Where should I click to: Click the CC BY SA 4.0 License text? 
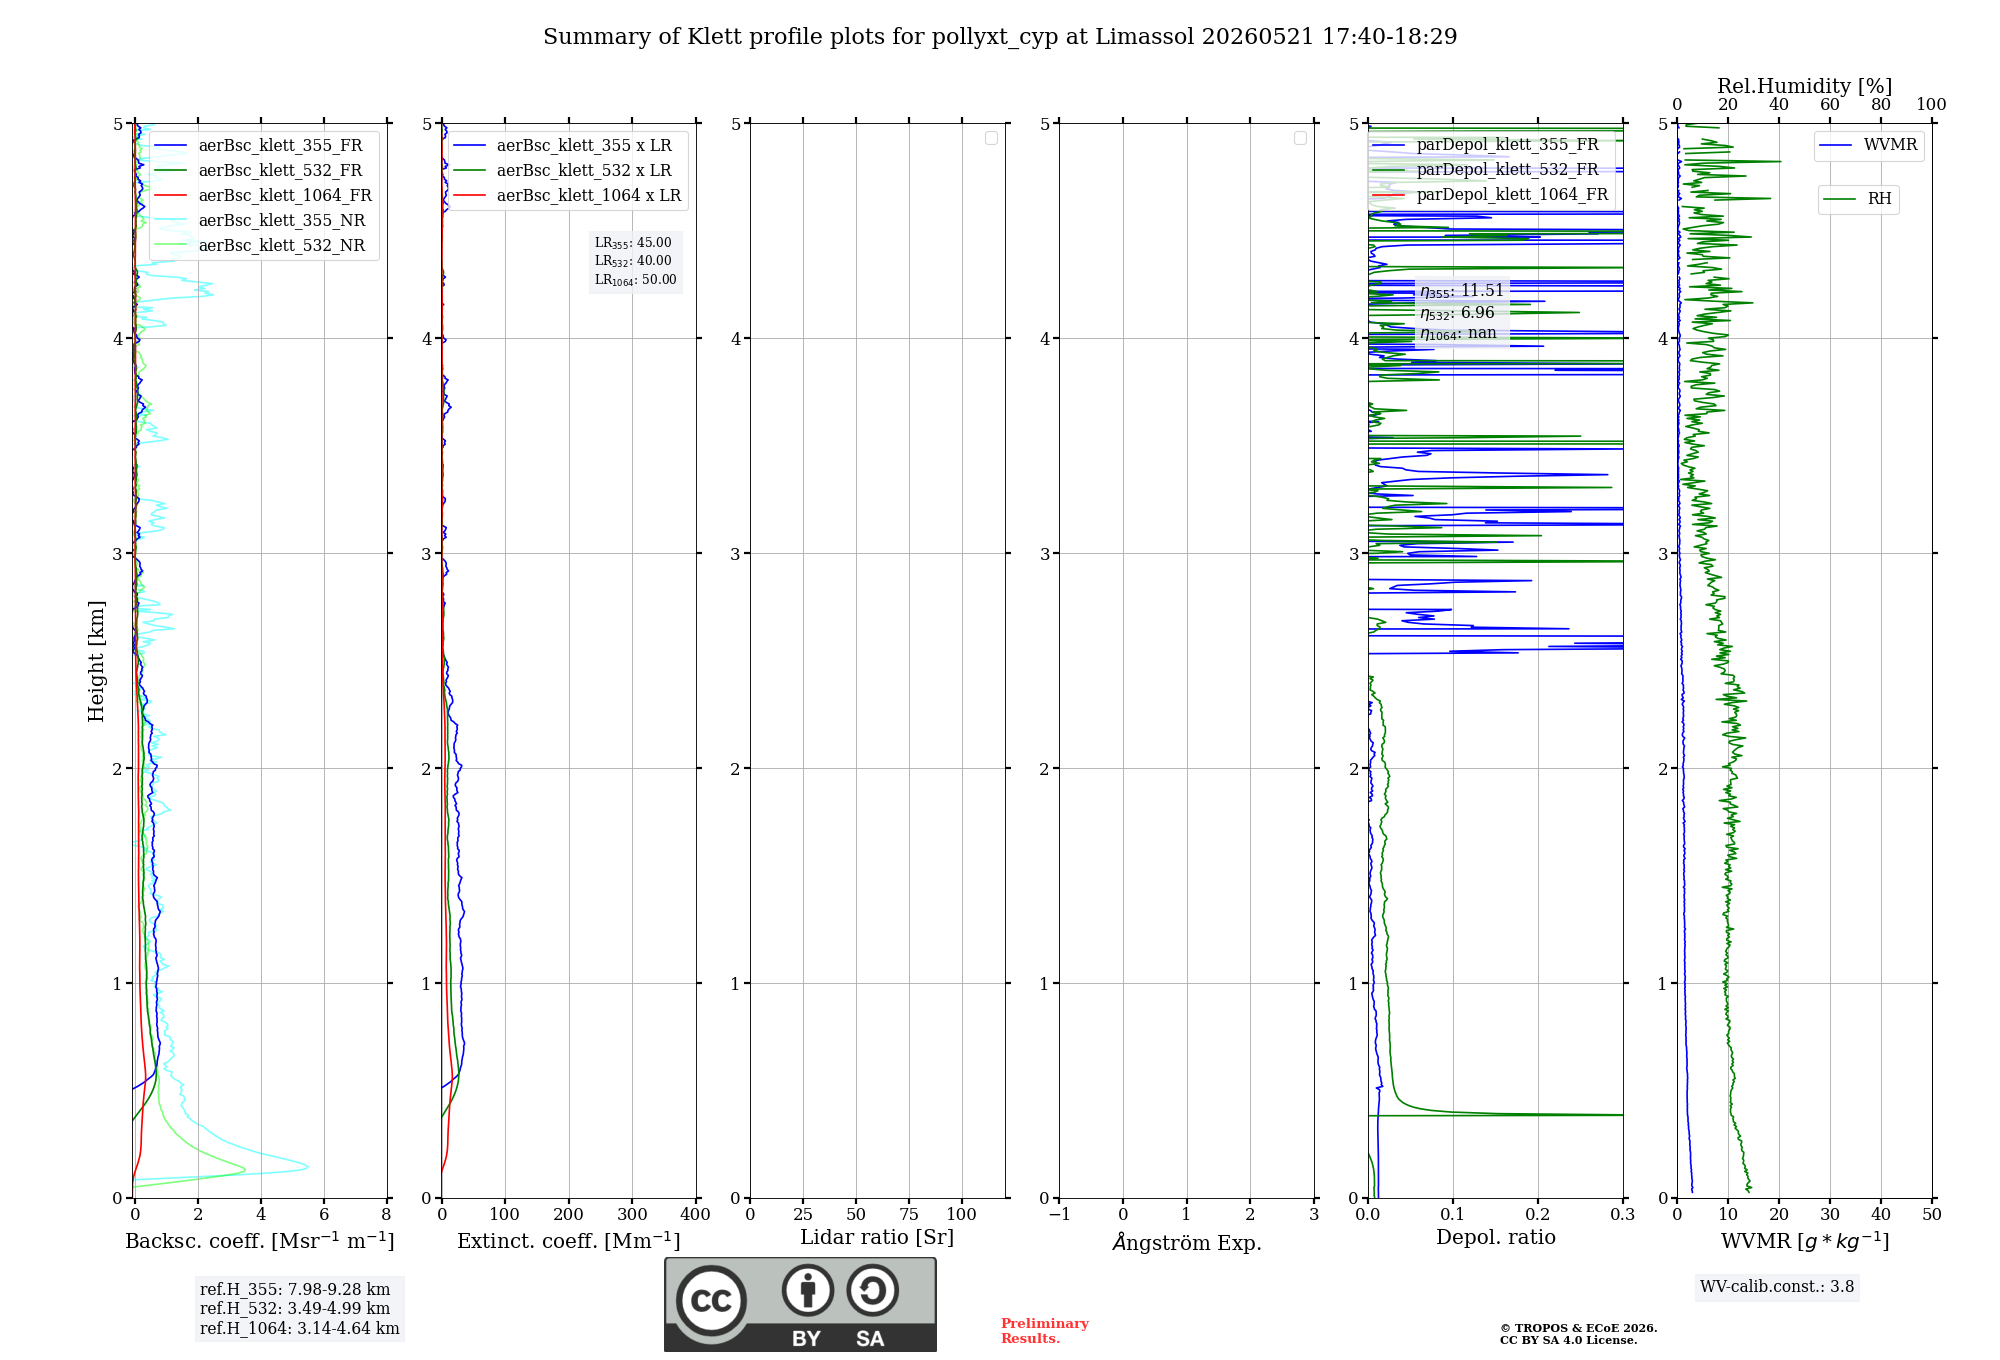pos(1569,1340)
